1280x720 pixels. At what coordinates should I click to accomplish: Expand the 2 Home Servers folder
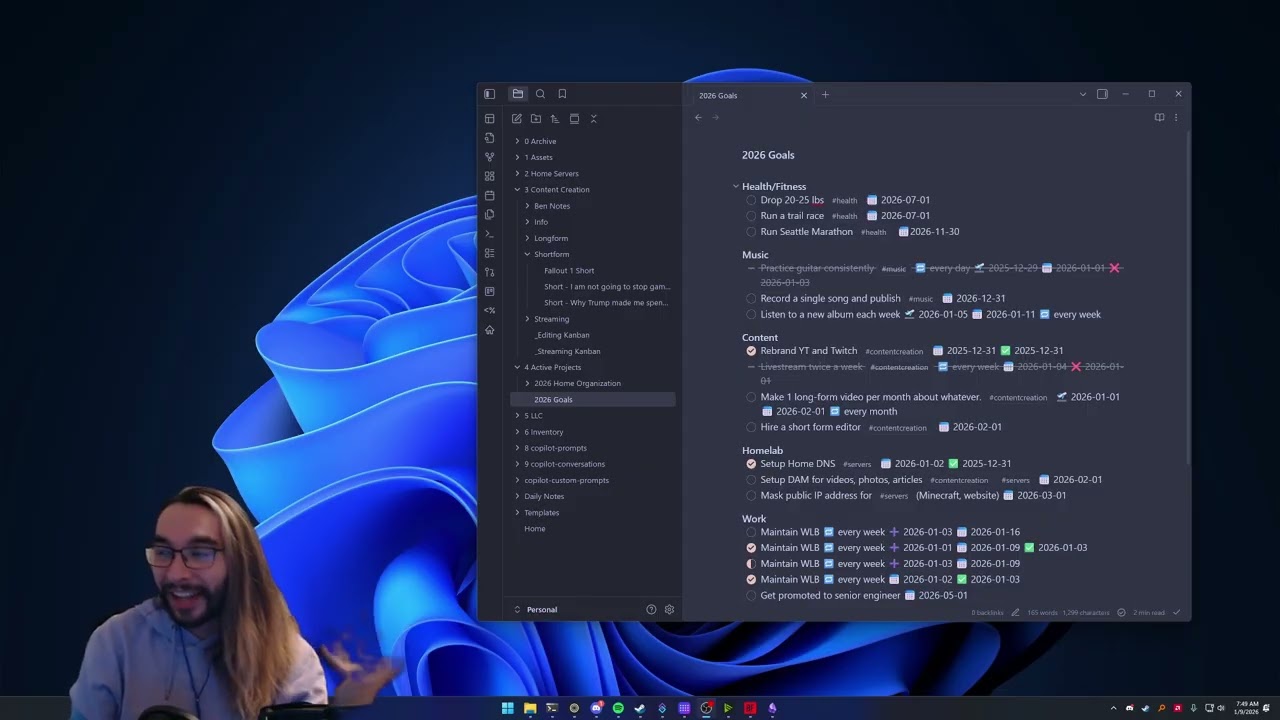[517, 174]
